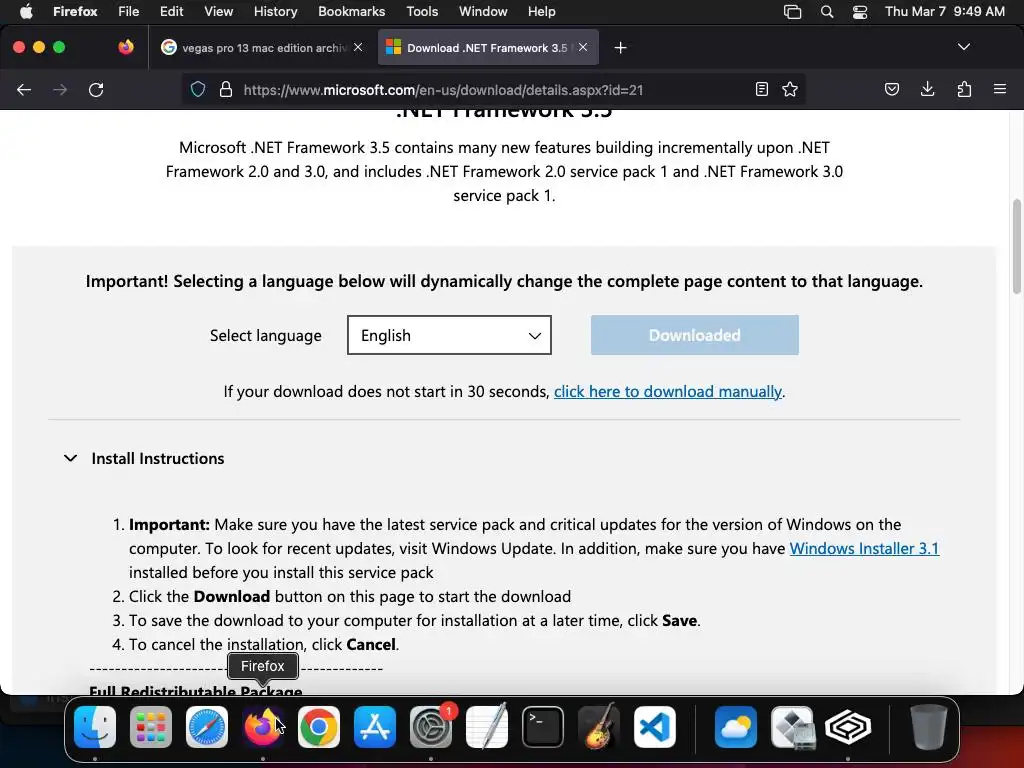Open the Tools menu
This screenshot has height=768, width=1024.
coord(423,12)
